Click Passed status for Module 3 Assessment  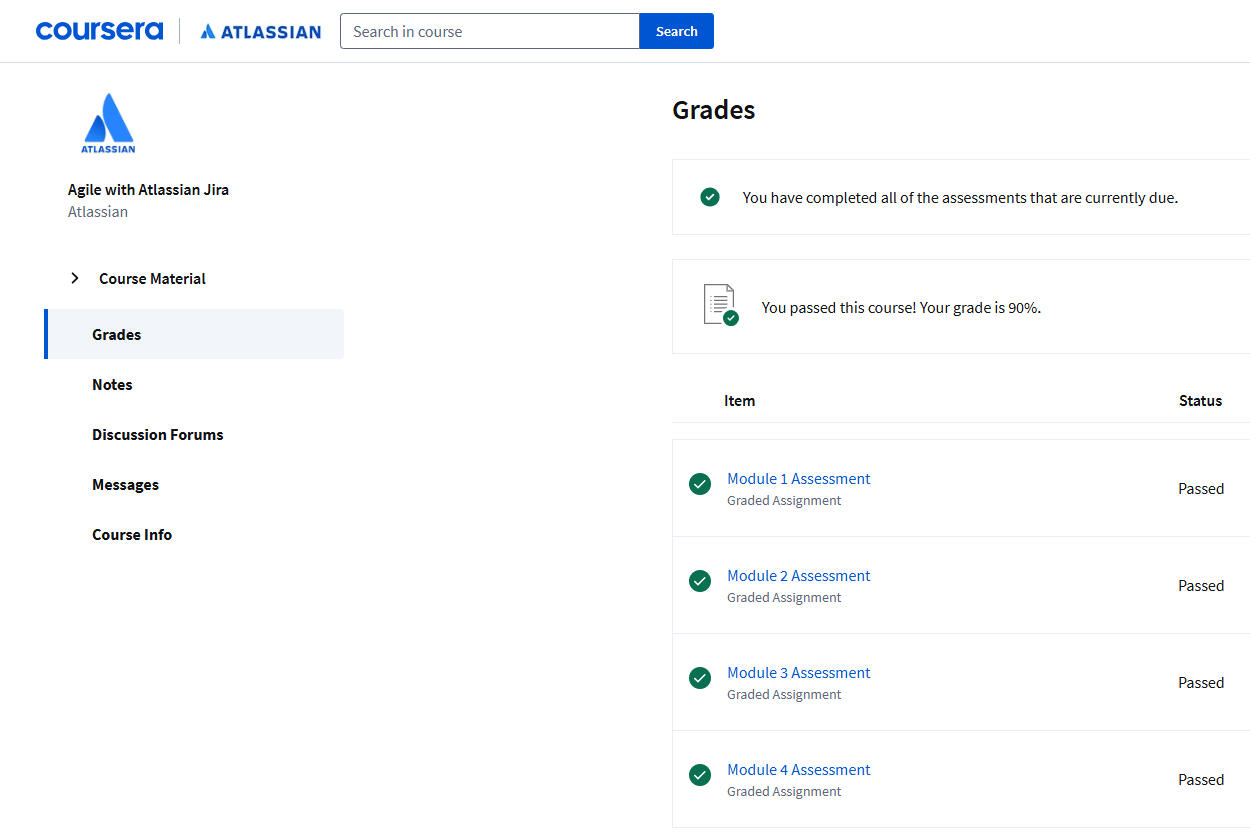click(1201, 682)
